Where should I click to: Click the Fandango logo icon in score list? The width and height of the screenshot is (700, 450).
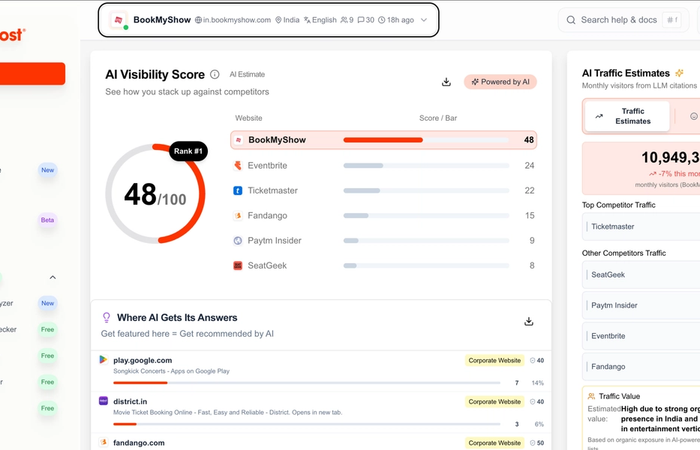point(238,216)
